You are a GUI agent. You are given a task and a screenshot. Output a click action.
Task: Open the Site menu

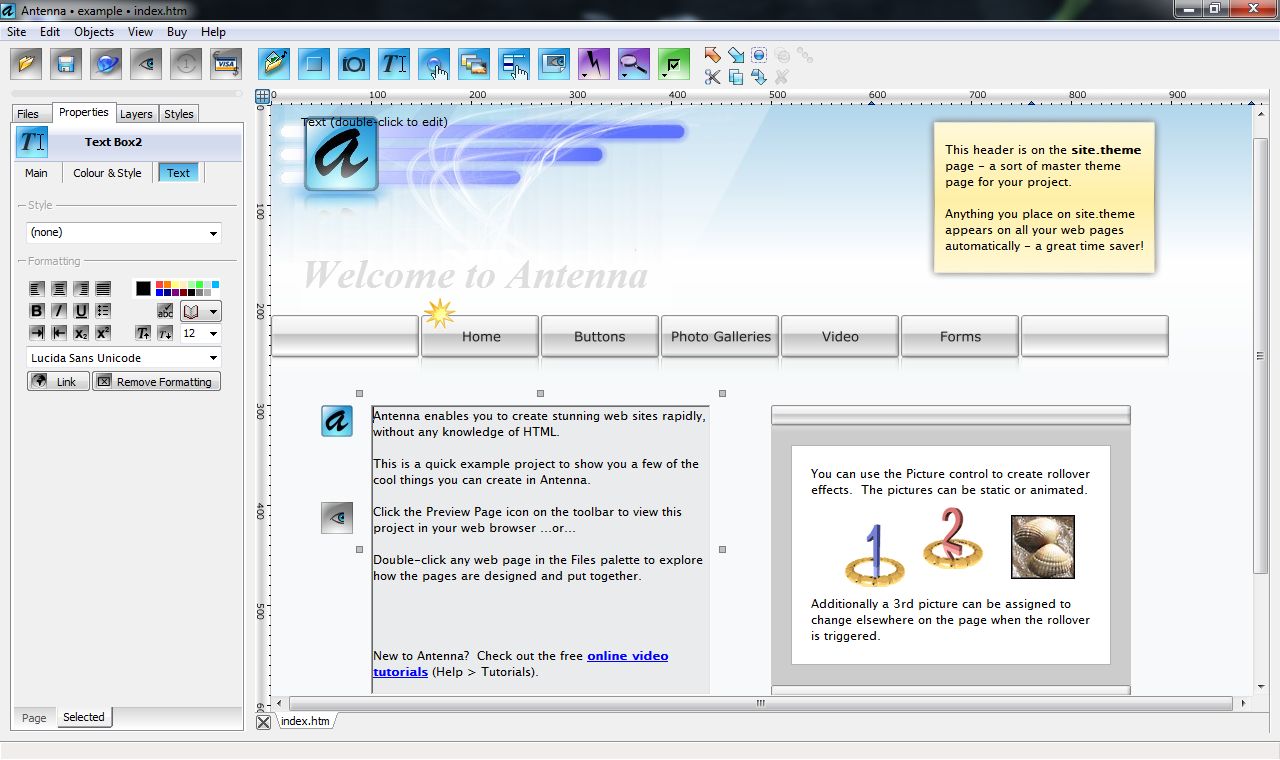[x=17, y=32]
